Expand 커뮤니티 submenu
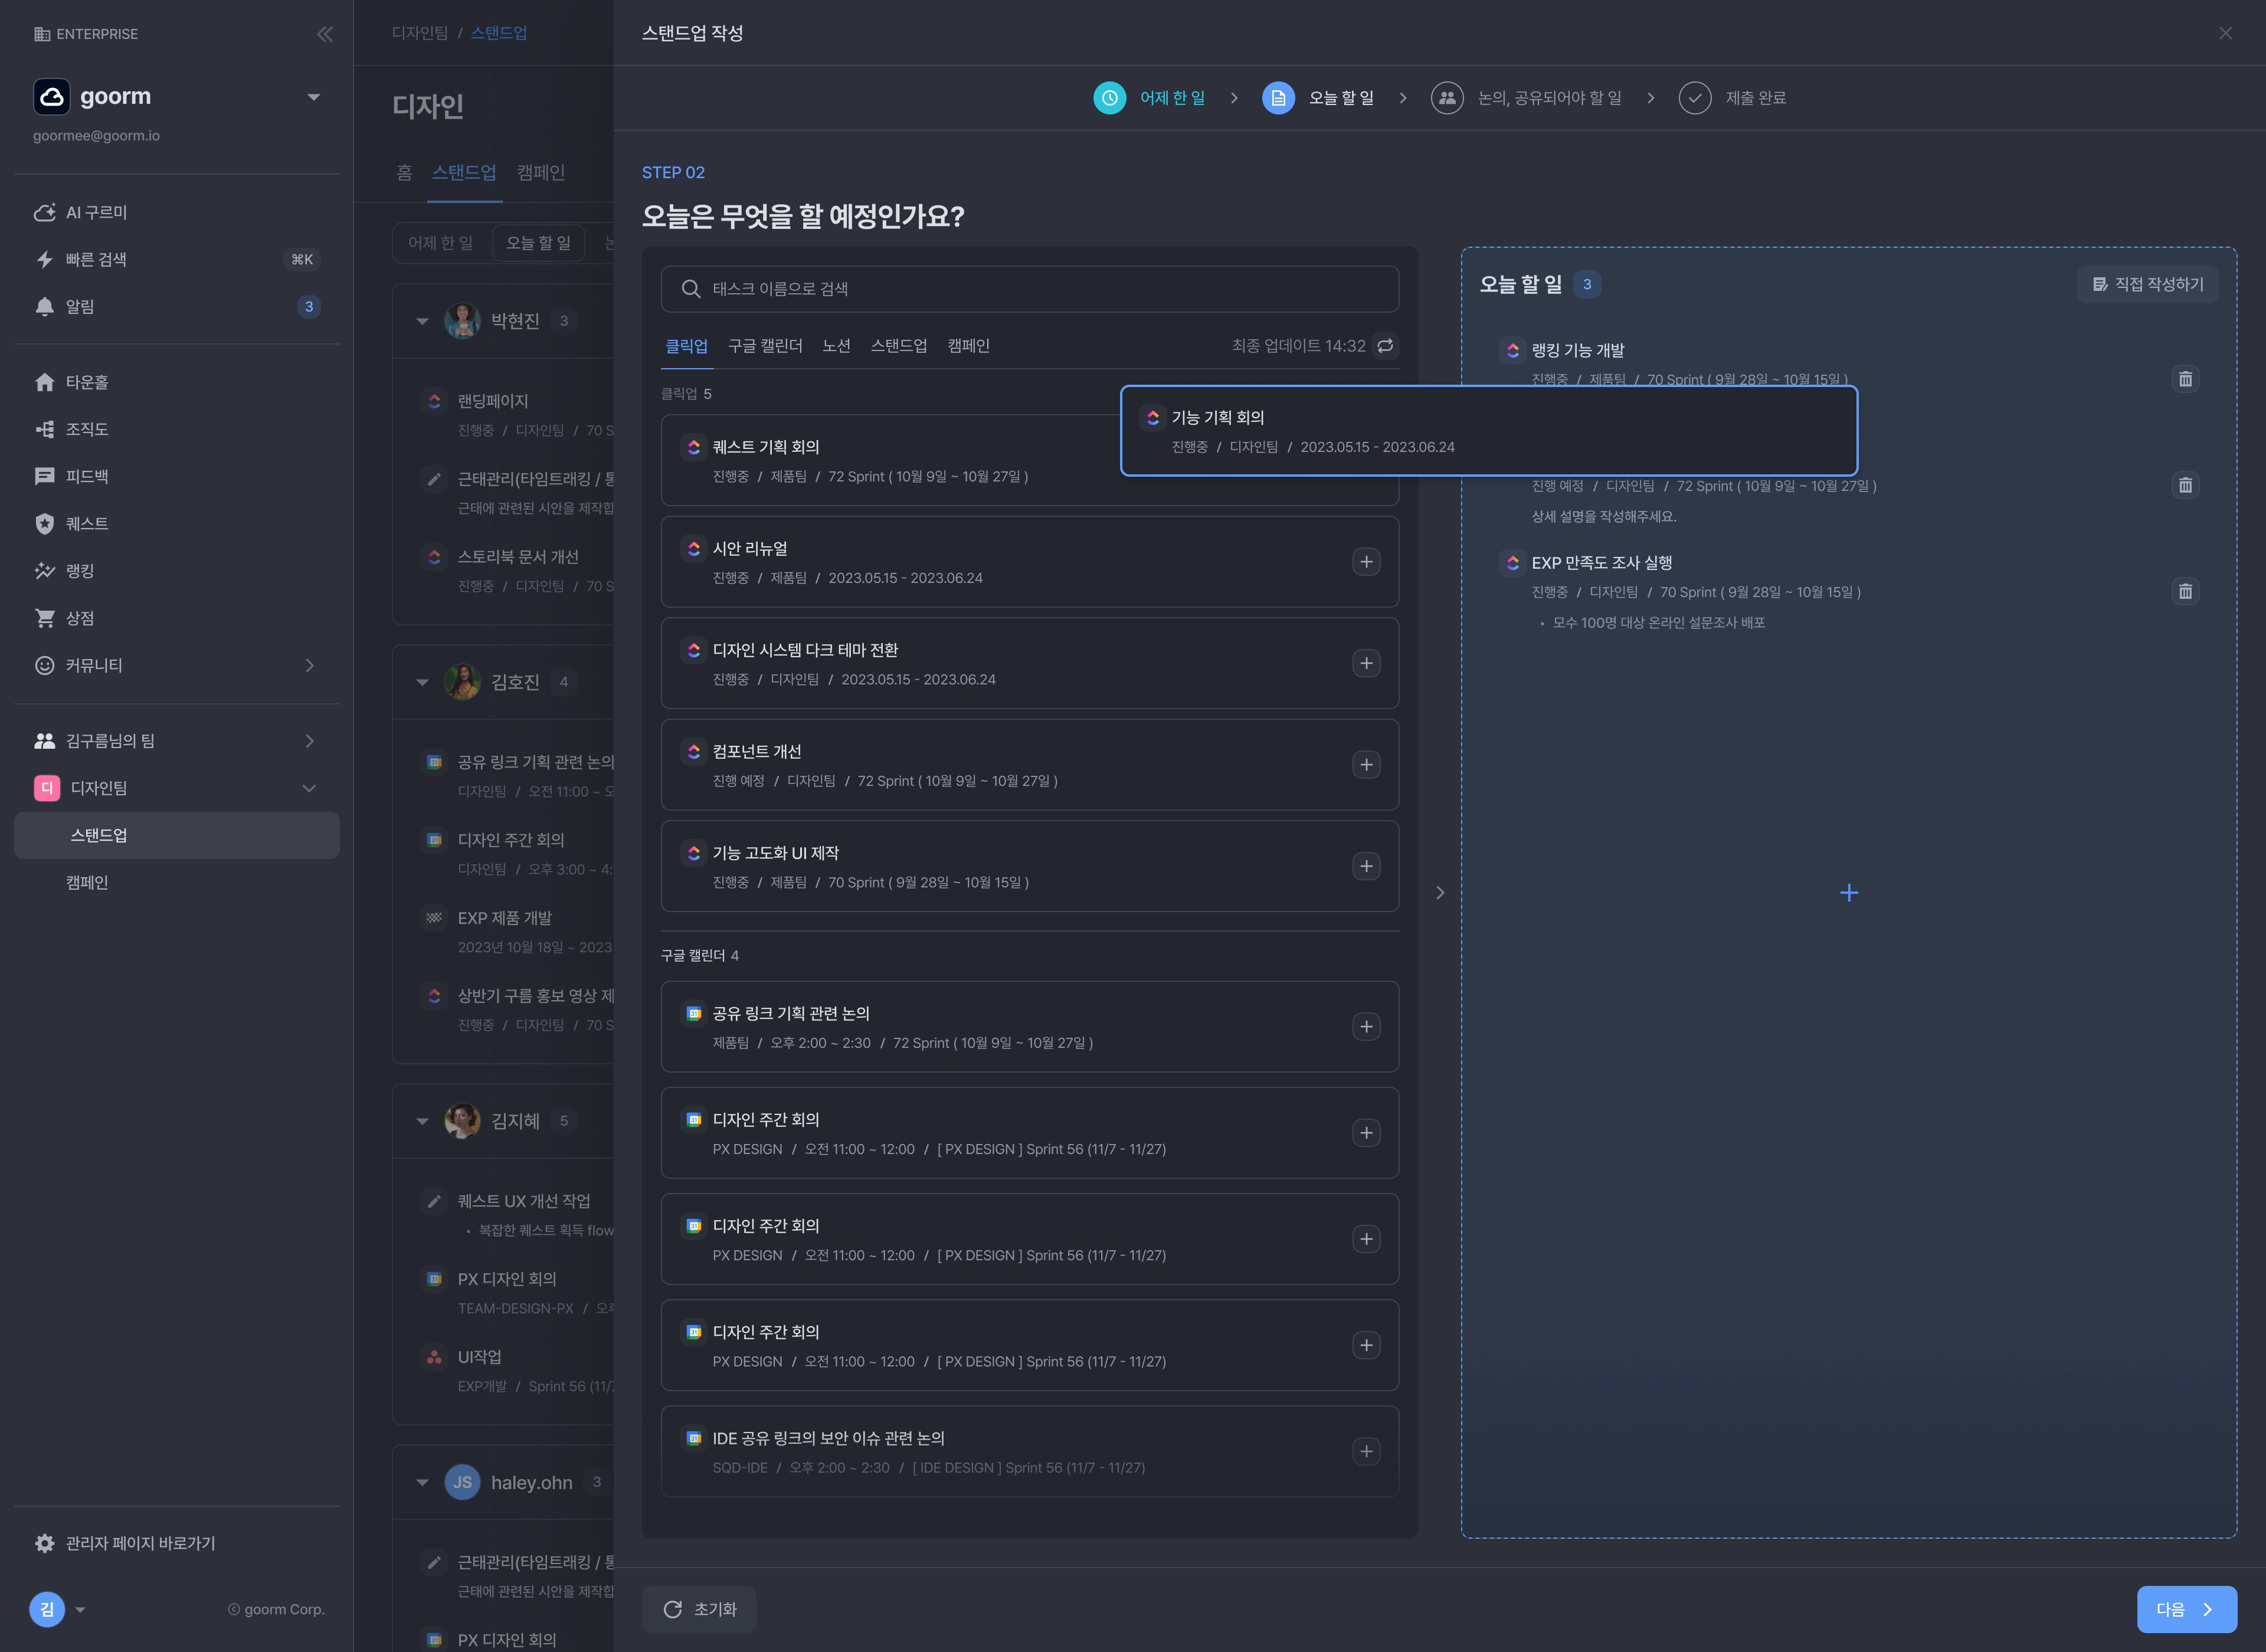Screen dimensions: 2266x1652 point(309,665)
